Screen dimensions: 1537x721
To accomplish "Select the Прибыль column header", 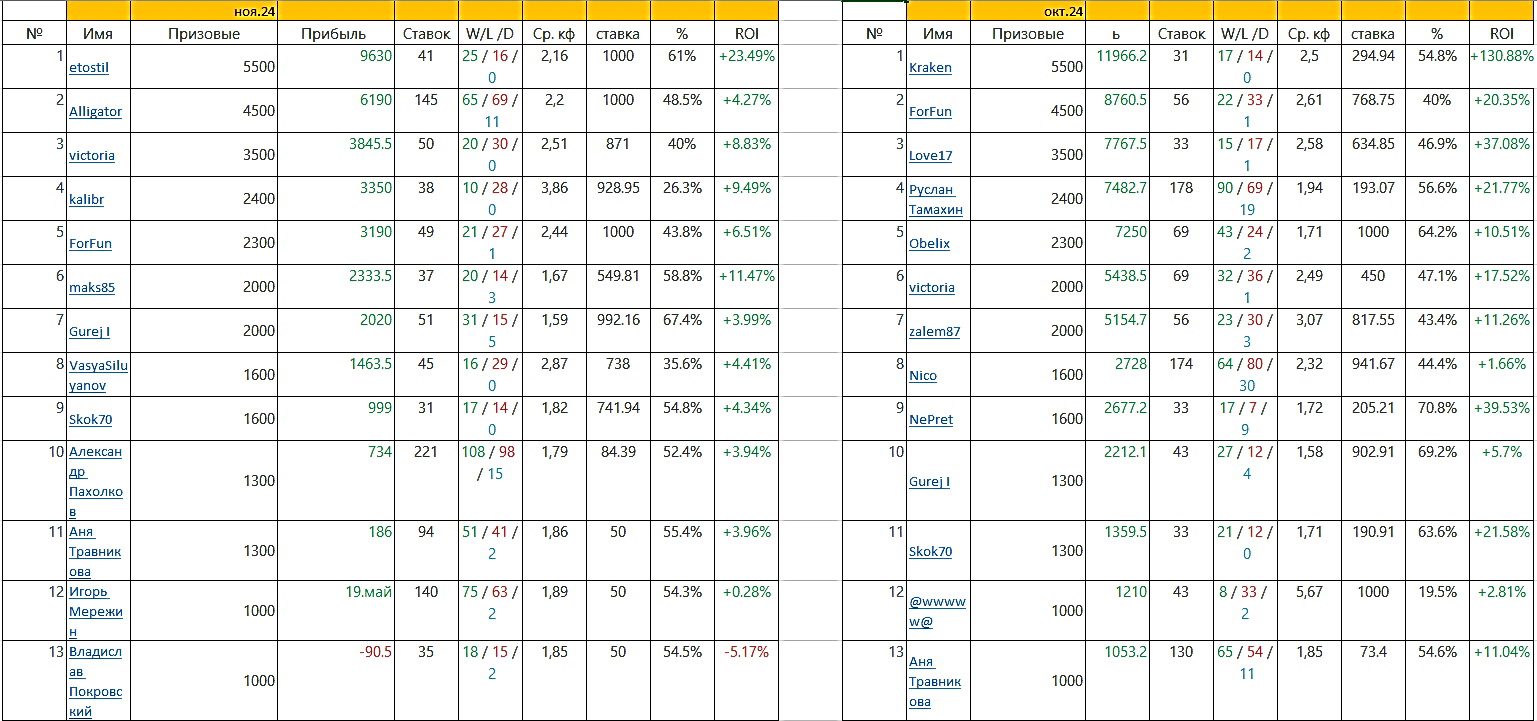I will [x=337, y=33].
